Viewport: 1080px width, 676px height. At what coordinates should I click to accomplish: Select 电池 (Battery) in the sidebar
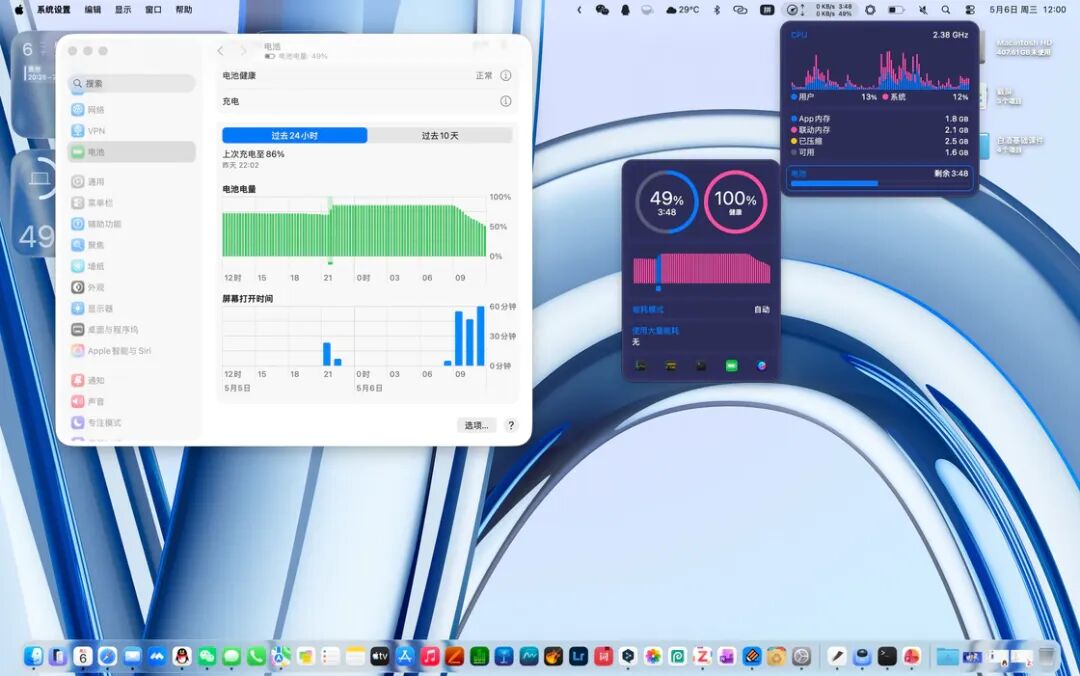click(131, 152)
